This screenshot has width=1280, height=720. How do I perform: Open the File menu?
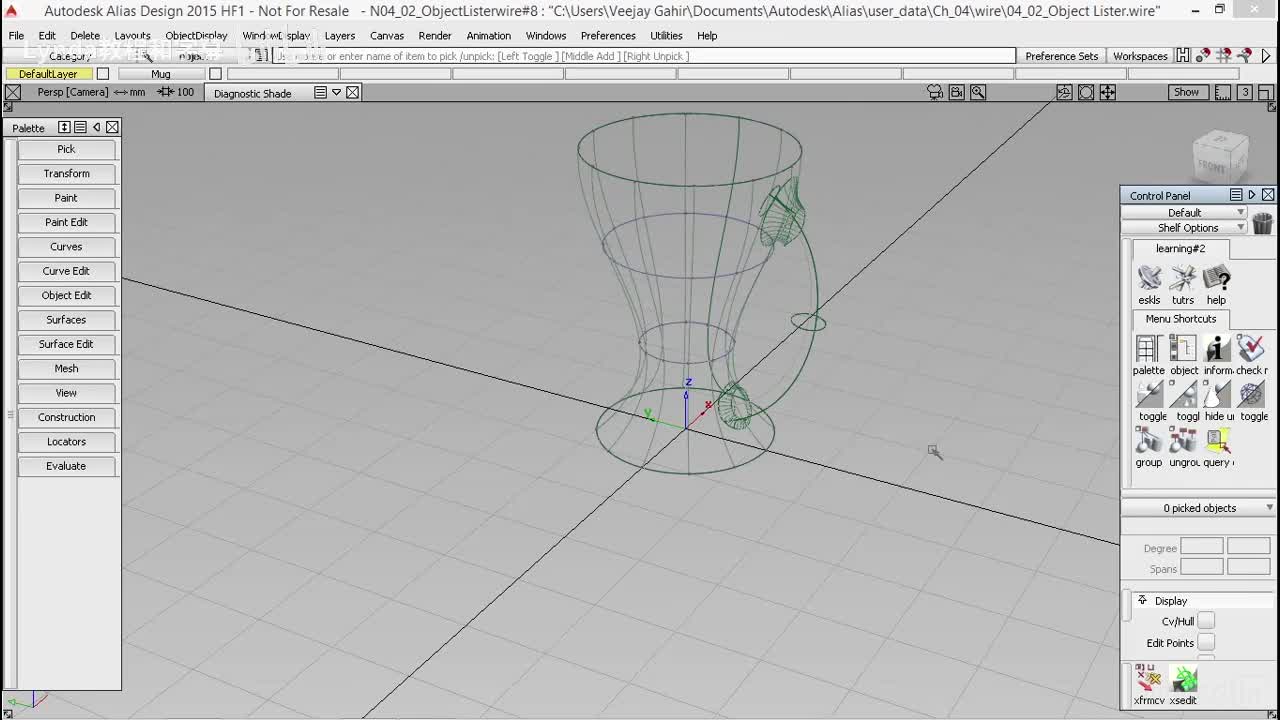click(x=17, y=36)
